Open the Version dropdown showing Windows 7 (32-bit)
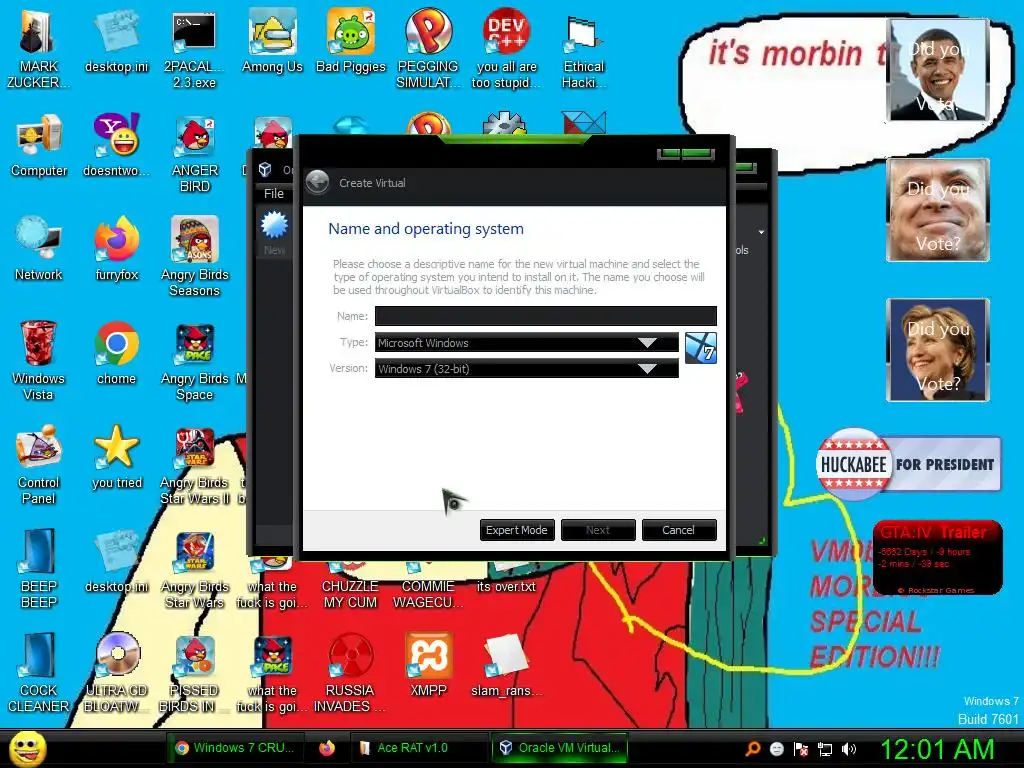Screen dimensions: 1024x768 (526, 369)
